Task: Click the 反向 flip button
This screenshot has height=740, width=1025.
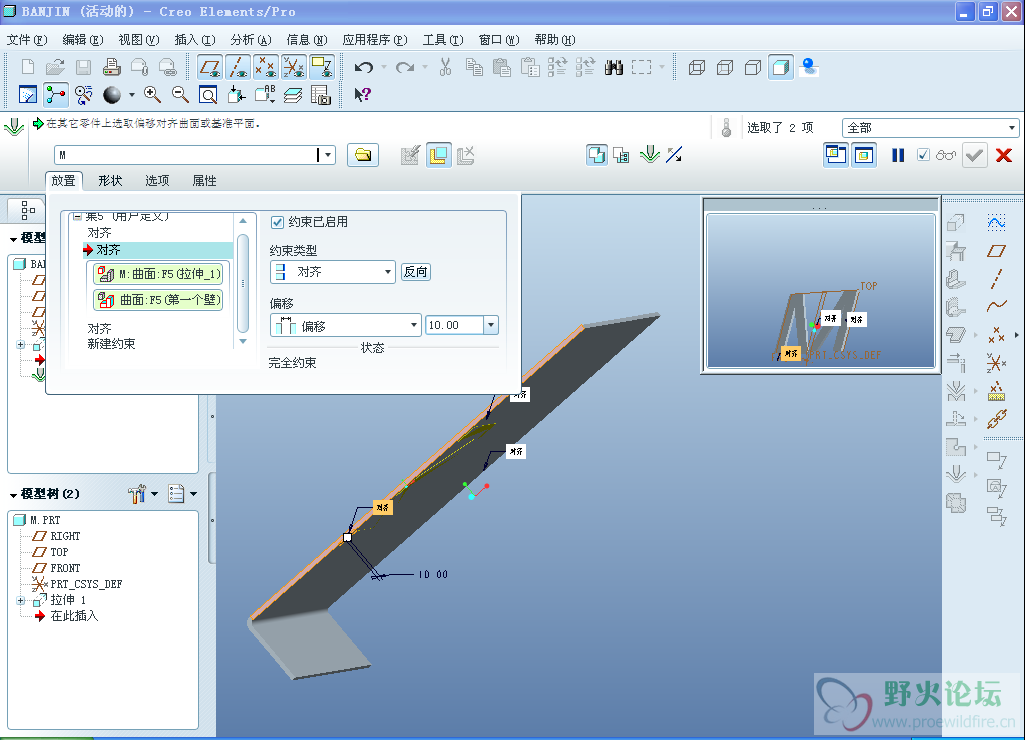Action: (416, 272)
